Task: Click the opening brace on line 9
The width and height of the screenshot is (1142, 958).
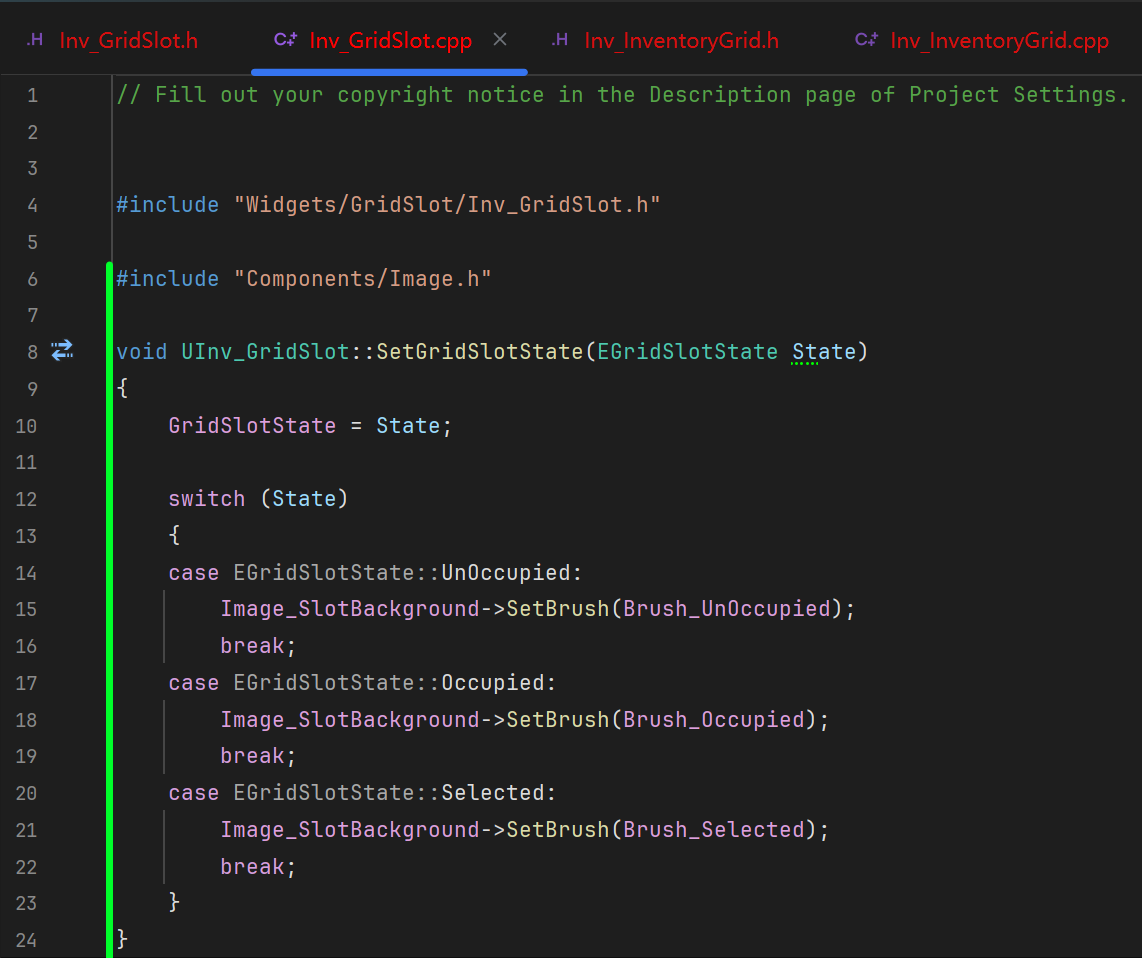Action: coord(122,388)
